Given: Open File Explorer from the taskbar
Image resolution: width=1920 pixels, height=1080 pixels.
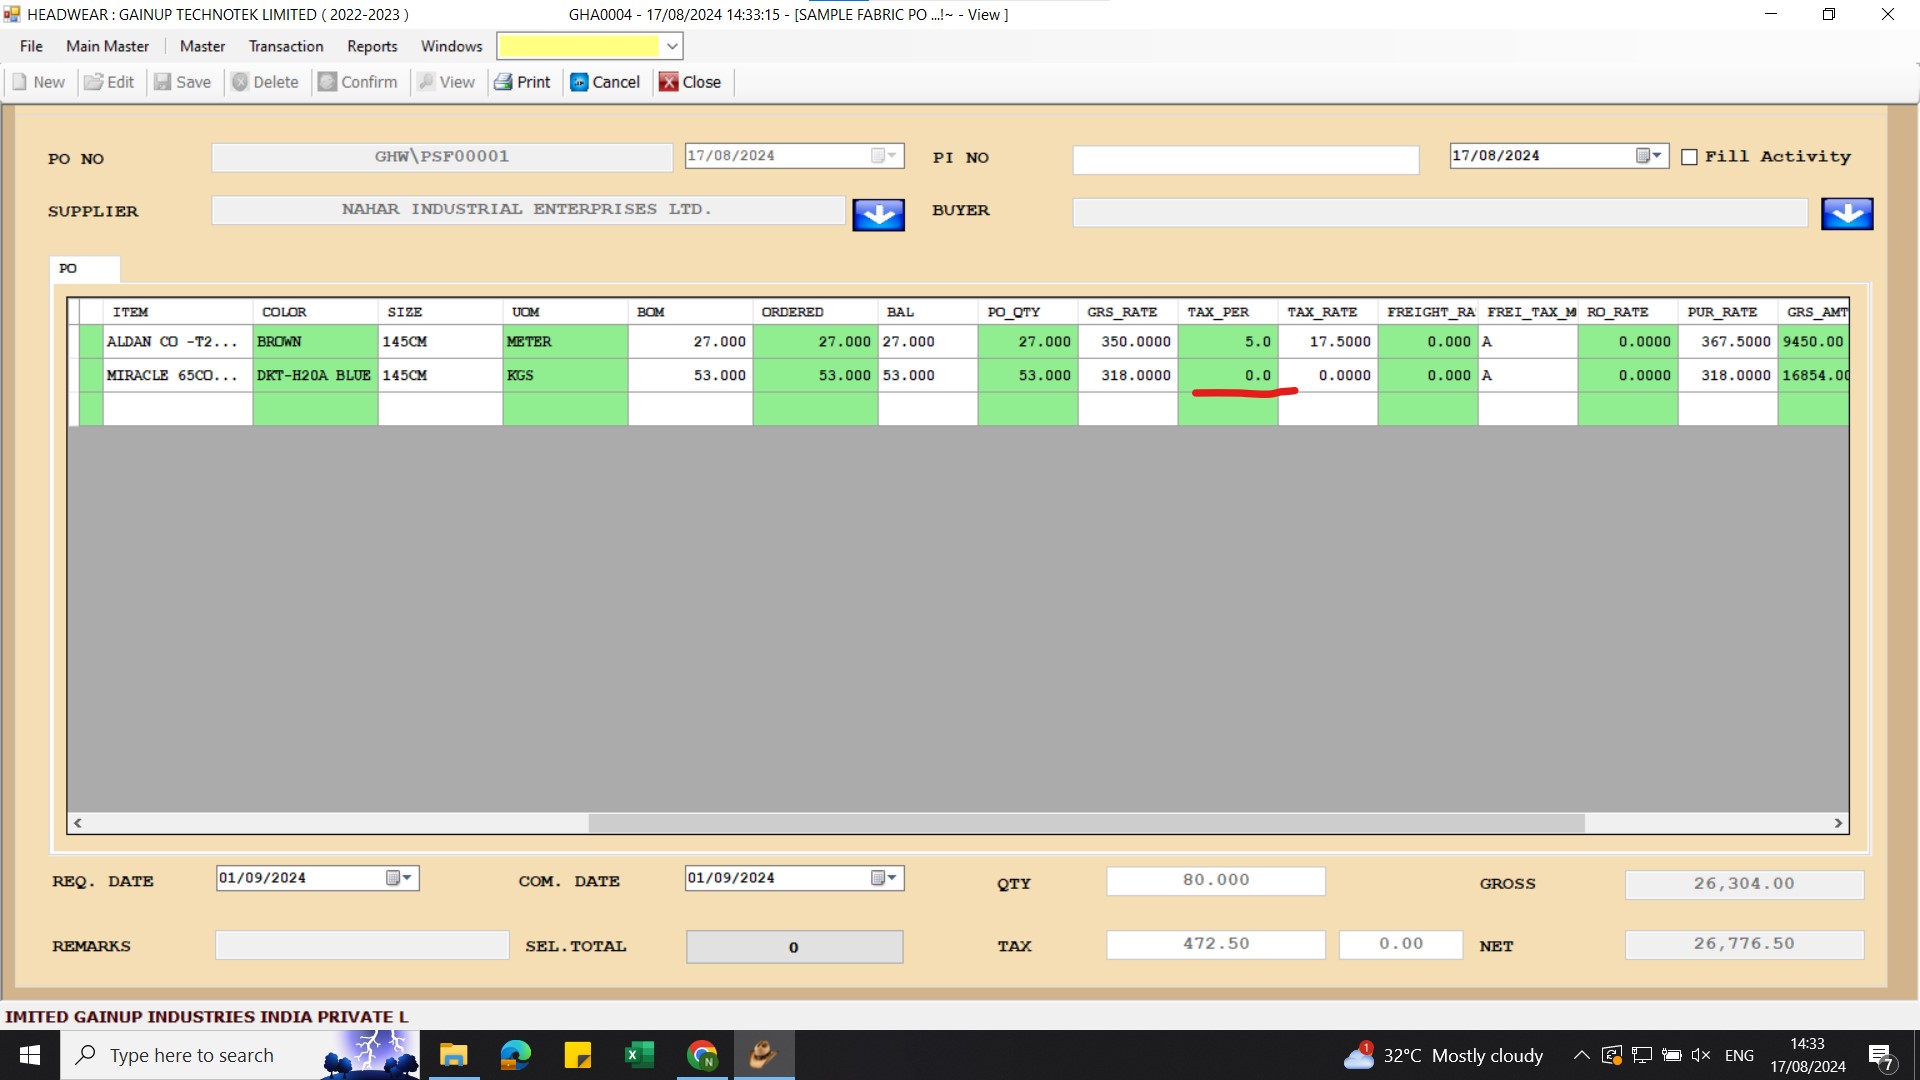Looking at the screenshot, I should coord(453,1055).
